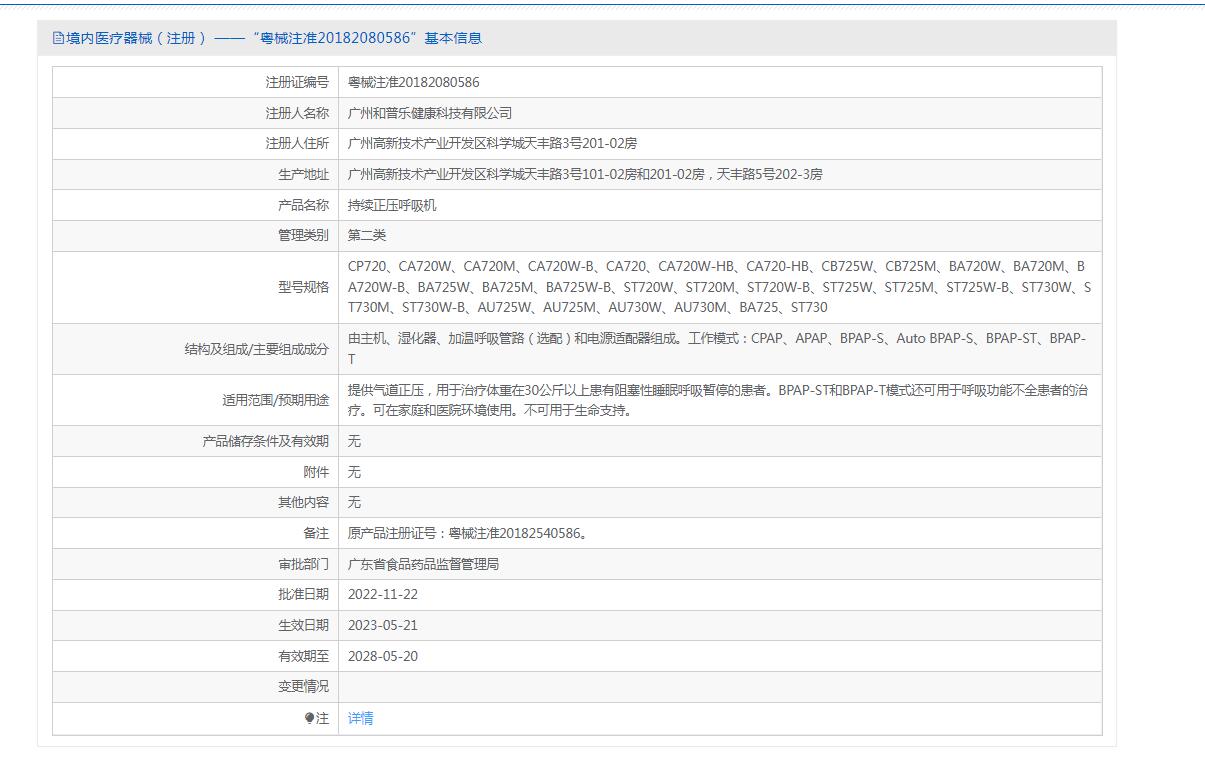
Task: Open the 详情 link in the 注 row
Action: pos(360,718)
